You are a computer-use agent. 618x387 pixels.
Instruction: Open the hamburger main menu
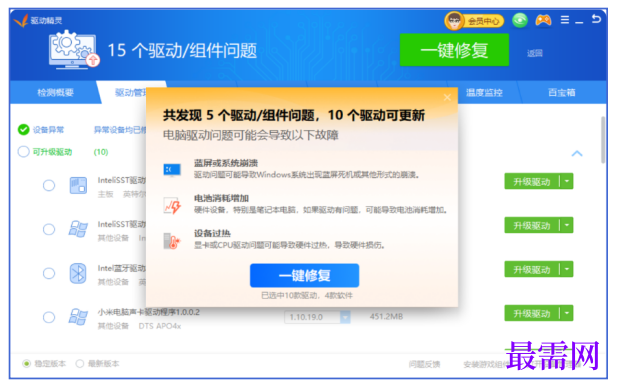coord(565,20)
